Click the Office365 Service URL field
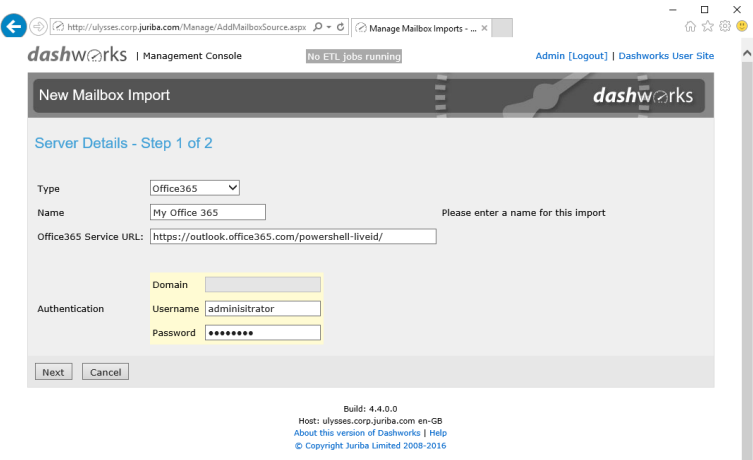Image resolution: width=753 pixels, height=460 pixels. pyautogui.click(x=293, y=236)
